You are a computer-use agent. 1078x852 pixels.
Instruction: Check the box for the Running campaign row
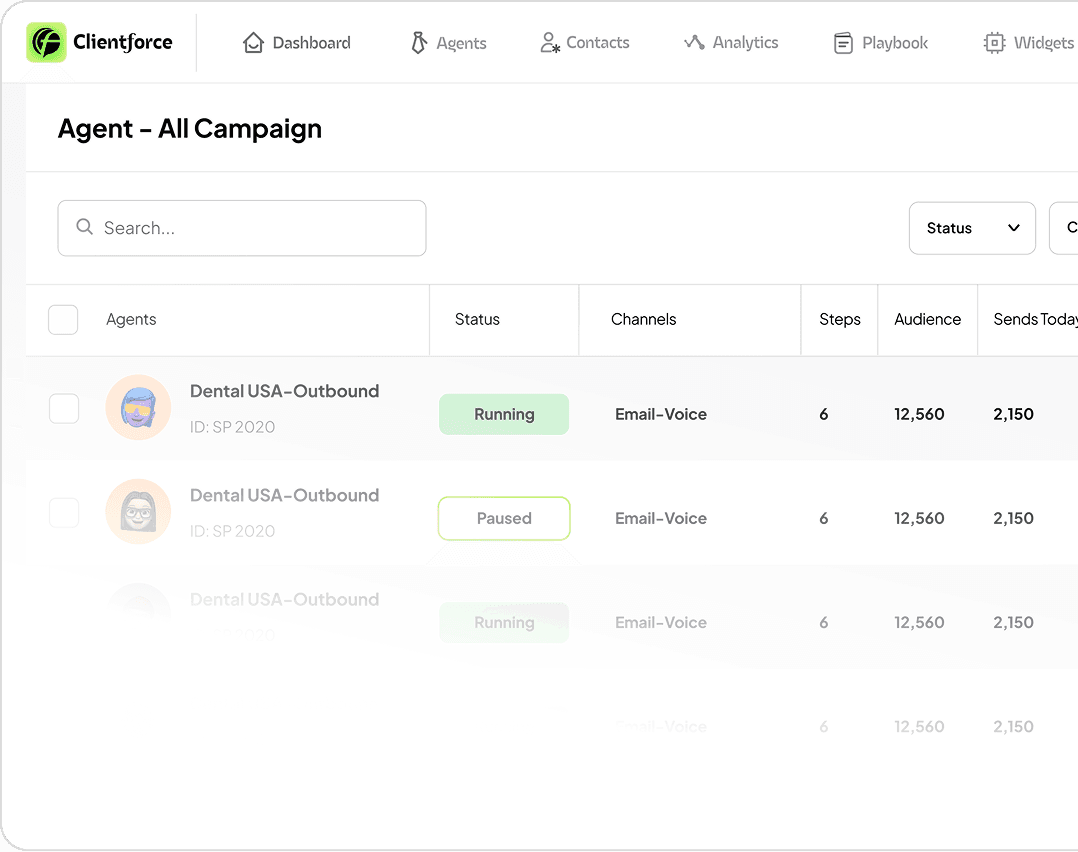(63, 408)
